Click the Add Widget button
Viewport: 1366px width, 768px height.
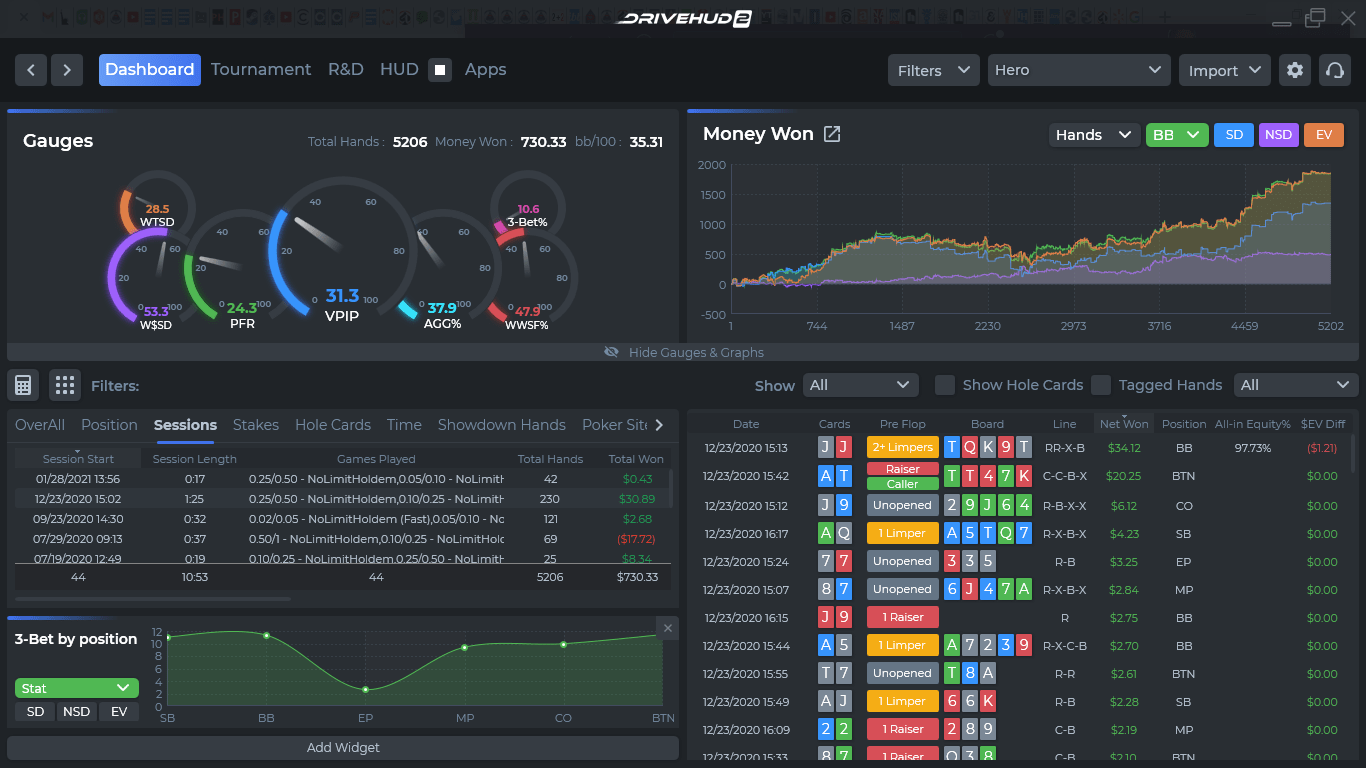coord(343,747)
